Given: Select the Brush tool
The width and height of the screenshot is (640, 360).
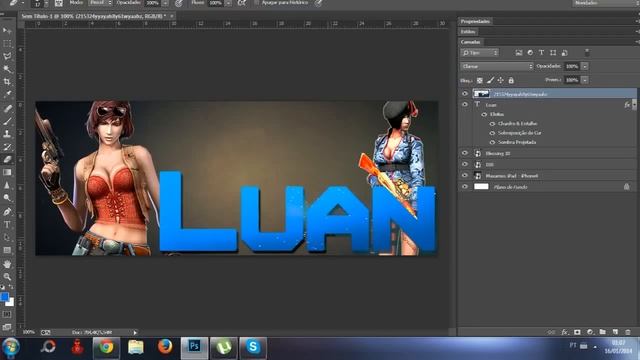Looking at the screenshot, I should point(7,121).
